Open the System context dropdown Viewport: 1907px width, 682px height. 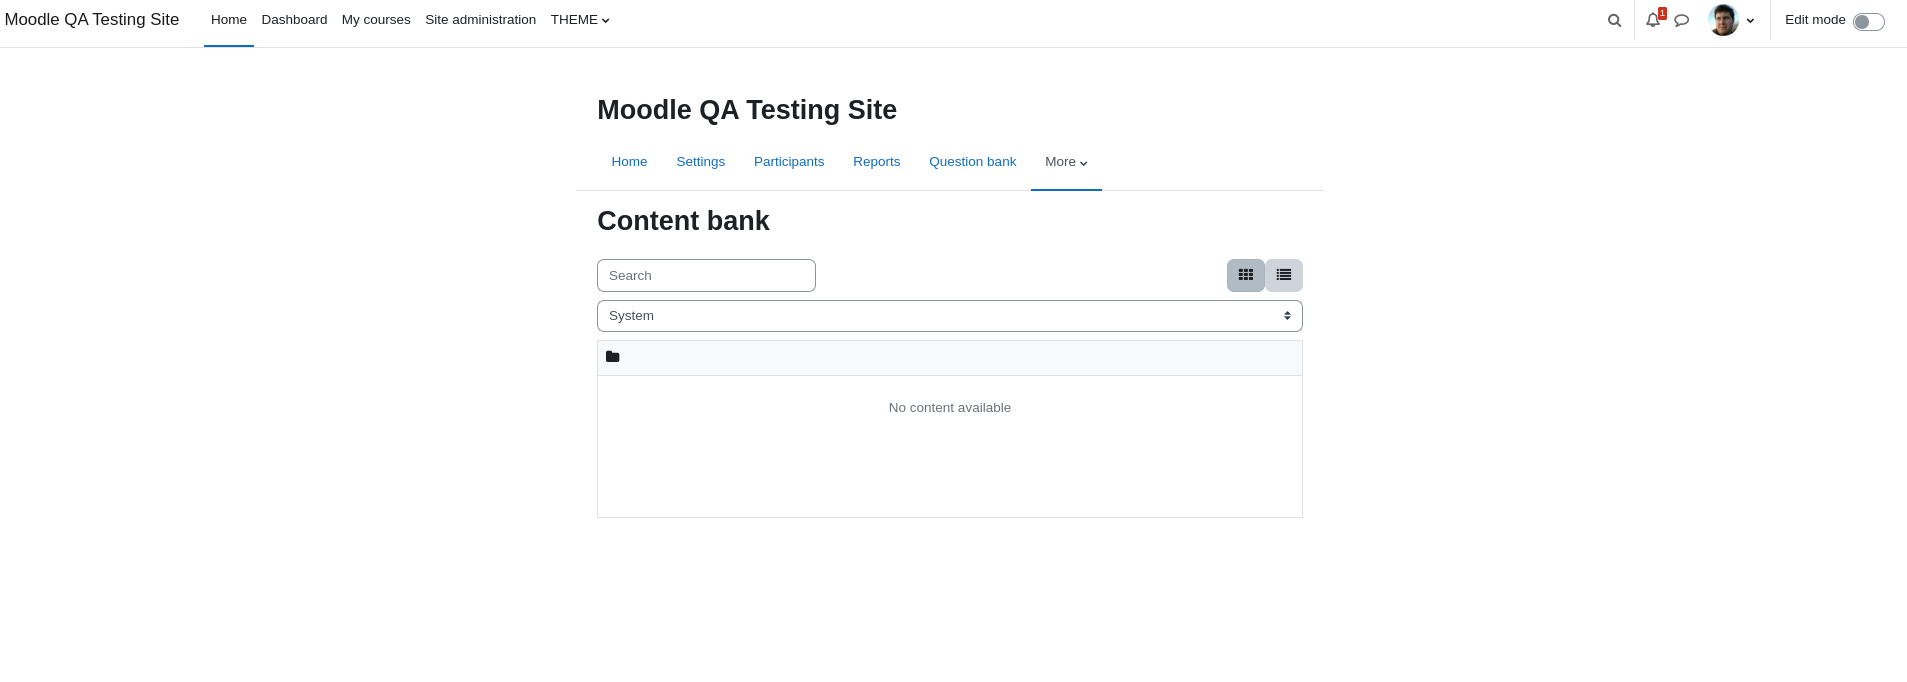(x=950, y=316)
